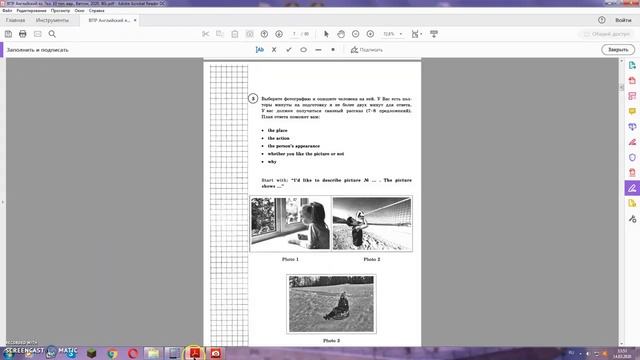Open the search magnifier tool

52,34
